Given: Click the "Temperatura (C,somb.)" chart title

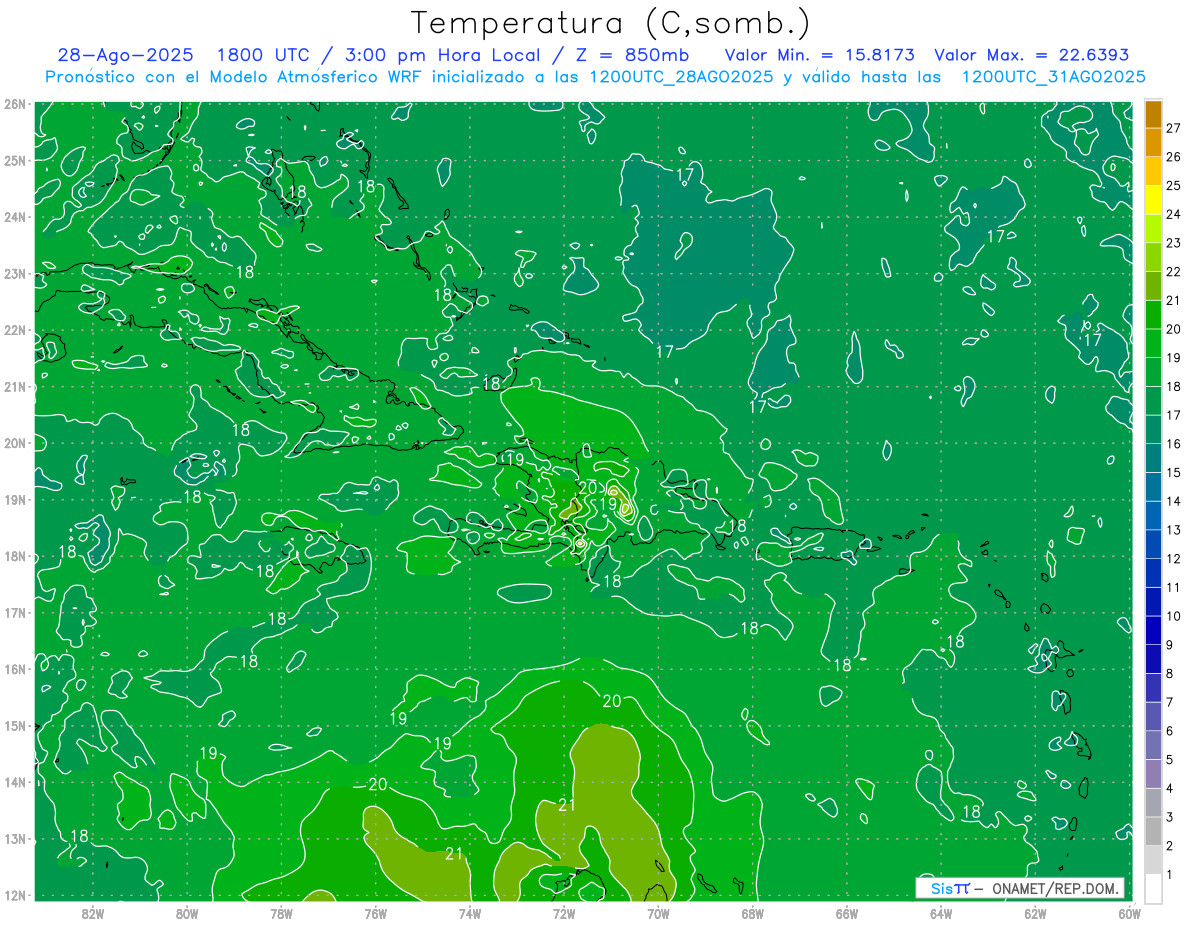Looking at the screenshot, I should coord(611,23).
